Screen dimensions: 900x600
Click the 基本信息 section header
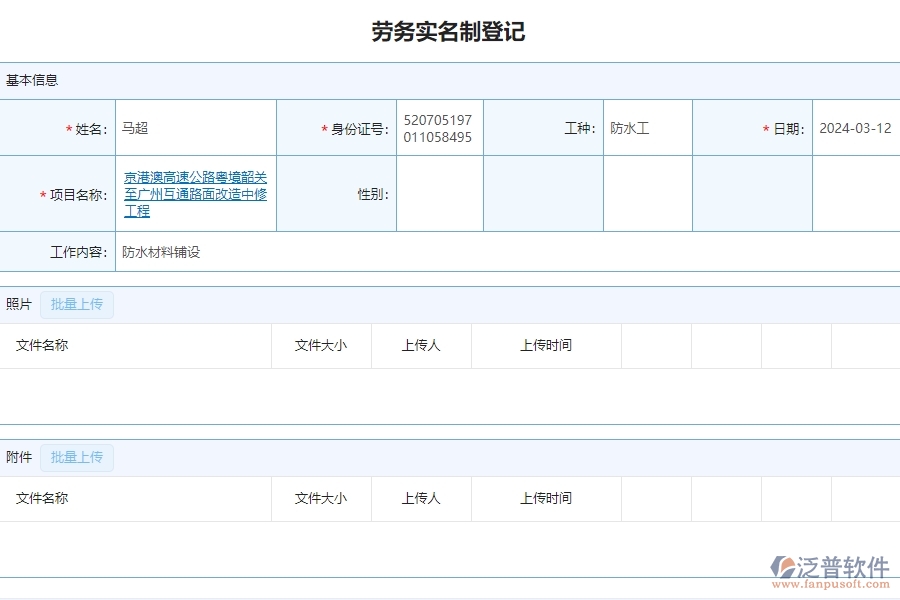click(30, 81)
